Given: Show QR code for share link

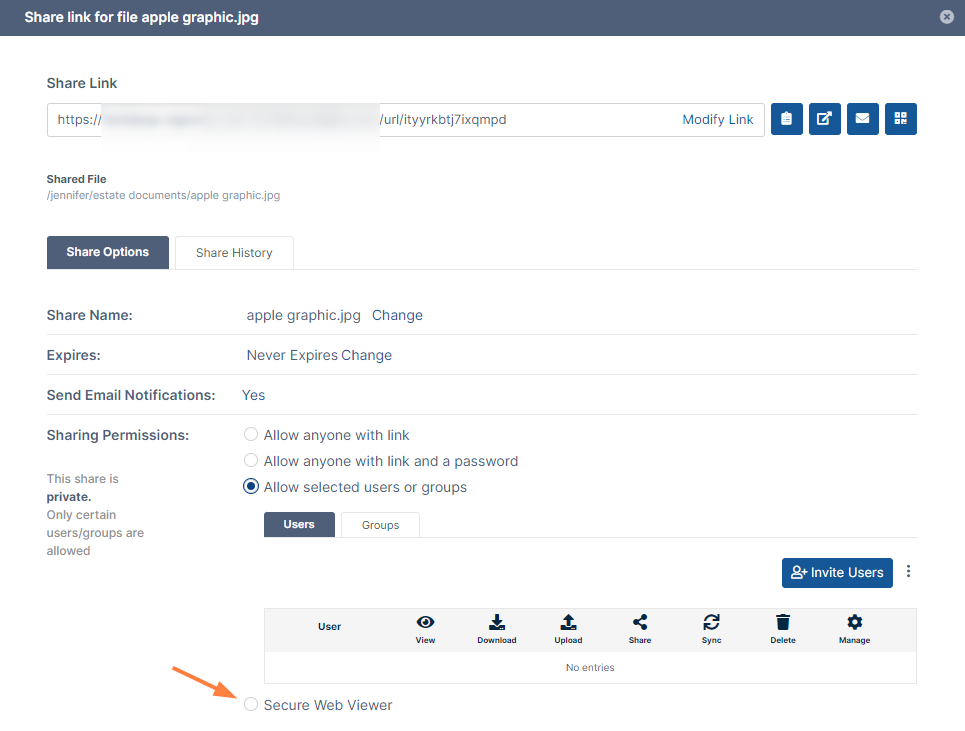Looking at the screenshot, I should coord(900,119).
